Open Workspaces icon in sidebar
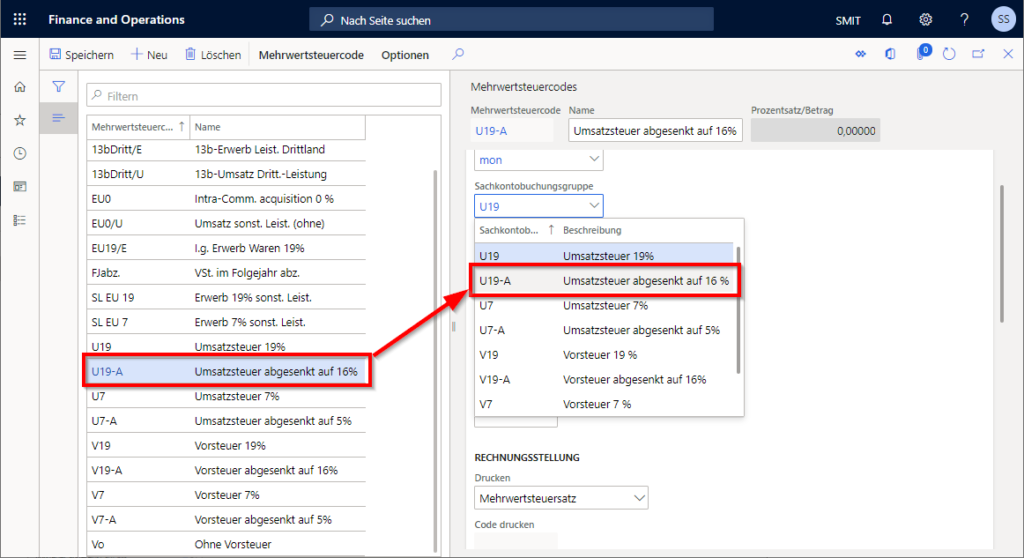 (20, 187)
